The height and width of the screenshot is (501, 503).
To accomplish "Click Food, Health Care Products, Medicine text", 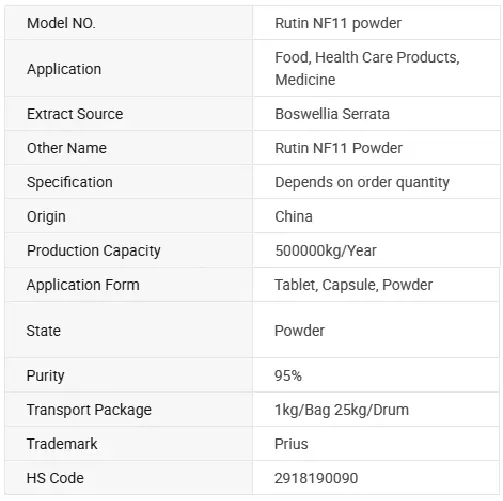I will [x=367, y=68].
